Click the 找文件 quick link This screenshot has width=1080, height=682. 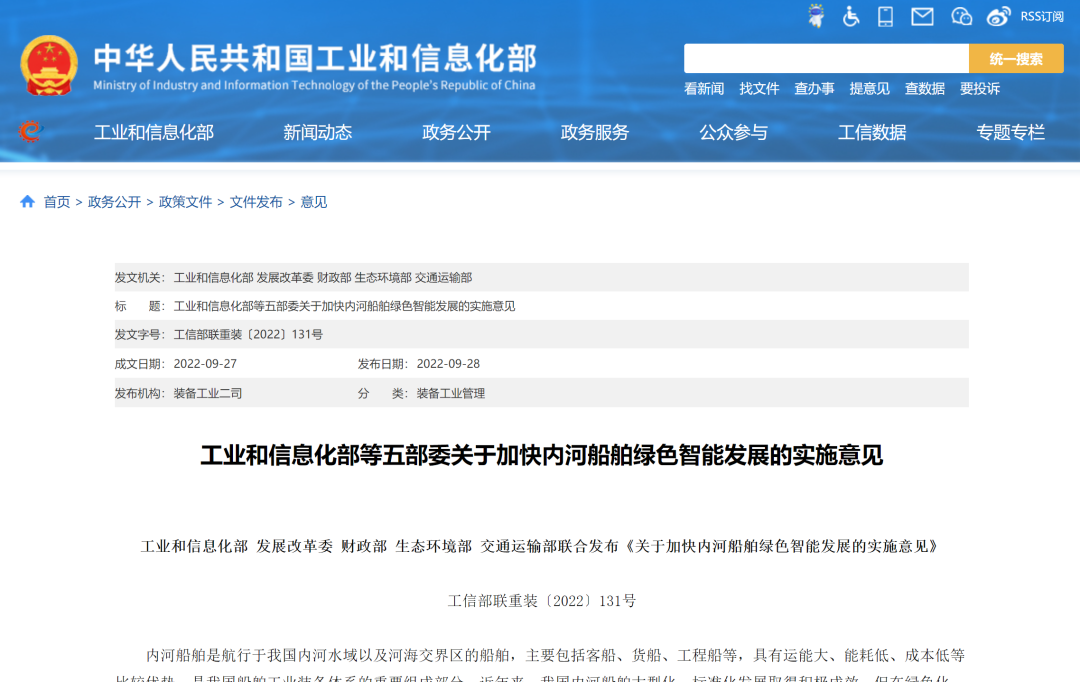tap(759, 89)
